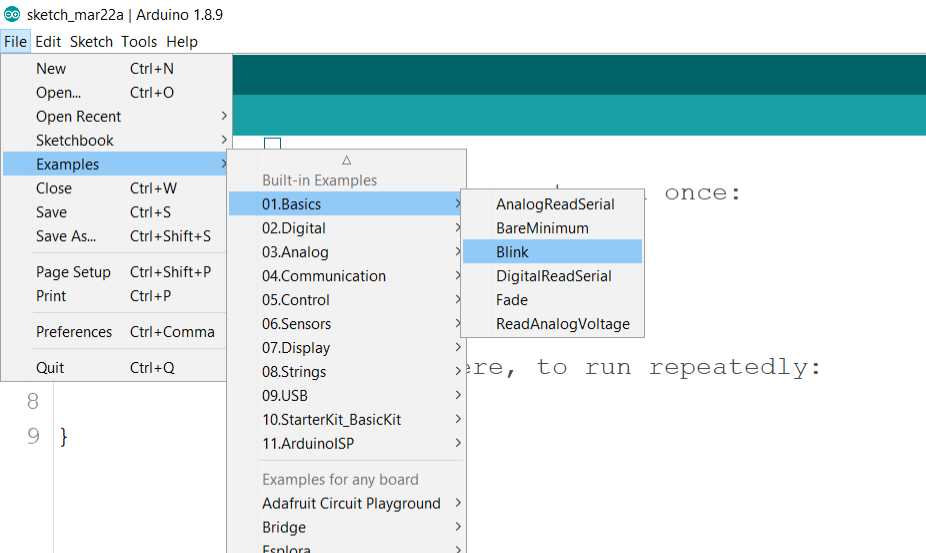The image size is (926, 553).
Task: Click the word 'repeatedly:' in the editor
Action: pos(735,368)
